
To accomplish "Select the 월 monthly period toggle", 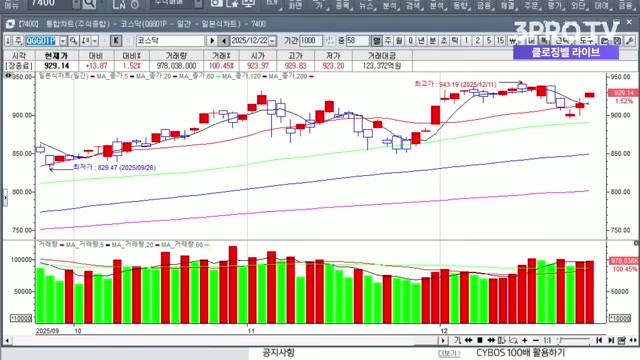I will 399,41.
